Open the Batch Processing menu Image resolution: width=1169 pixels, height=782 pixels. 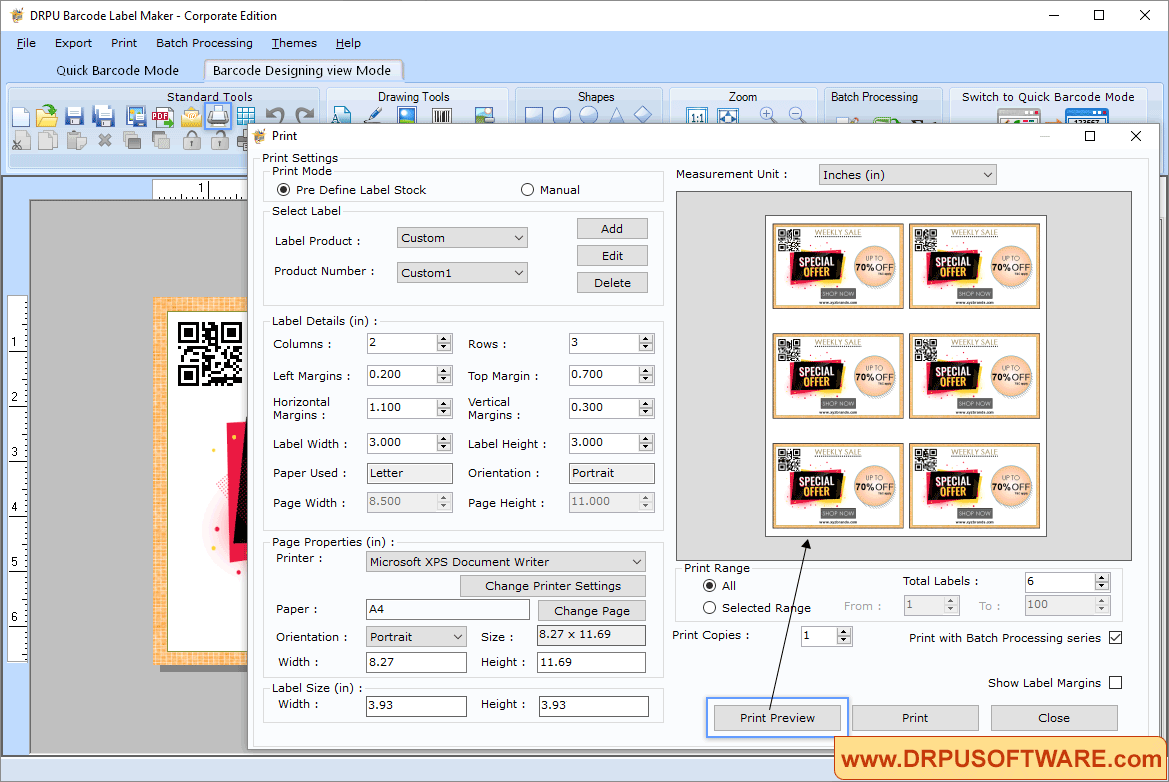(204, 43)
